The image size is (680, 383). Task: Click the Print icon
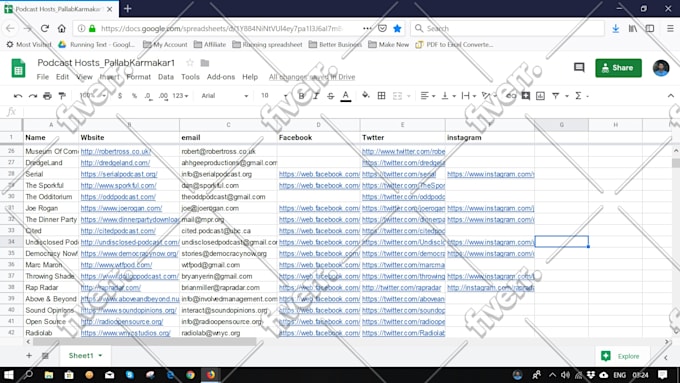[47, 96]
